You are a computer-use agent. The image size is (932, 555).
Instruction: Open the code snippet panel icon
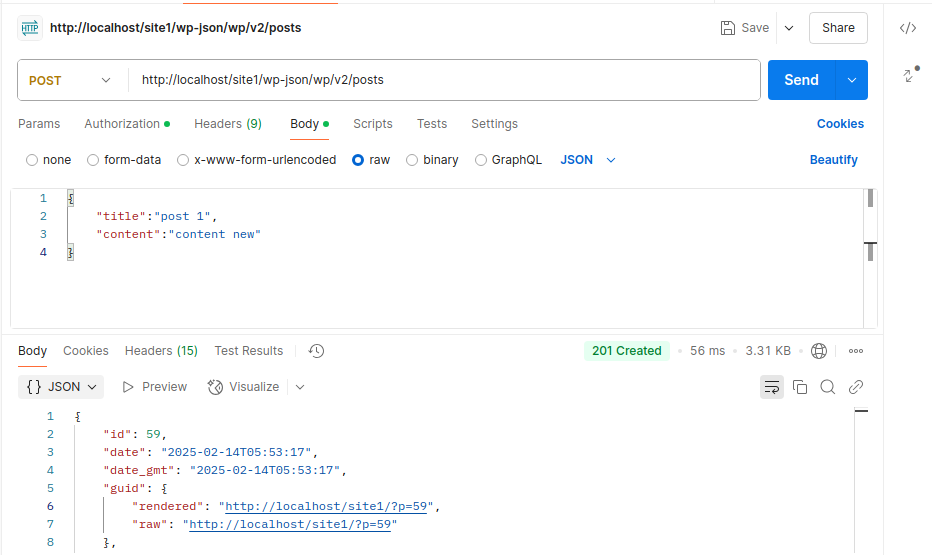(x=908, y=28)
